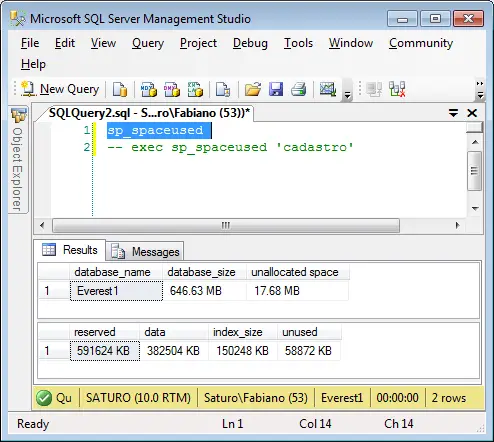
Task: Start an Analysis Services XMLA query
Action: (x=195, y=89)
